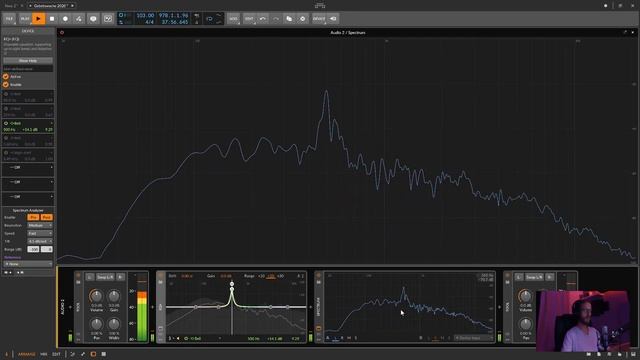Image resolution: width=640 pixels, height=360 pixels.
Task: Toggle the Active checkbox
Action: click(x=6, y=76)
